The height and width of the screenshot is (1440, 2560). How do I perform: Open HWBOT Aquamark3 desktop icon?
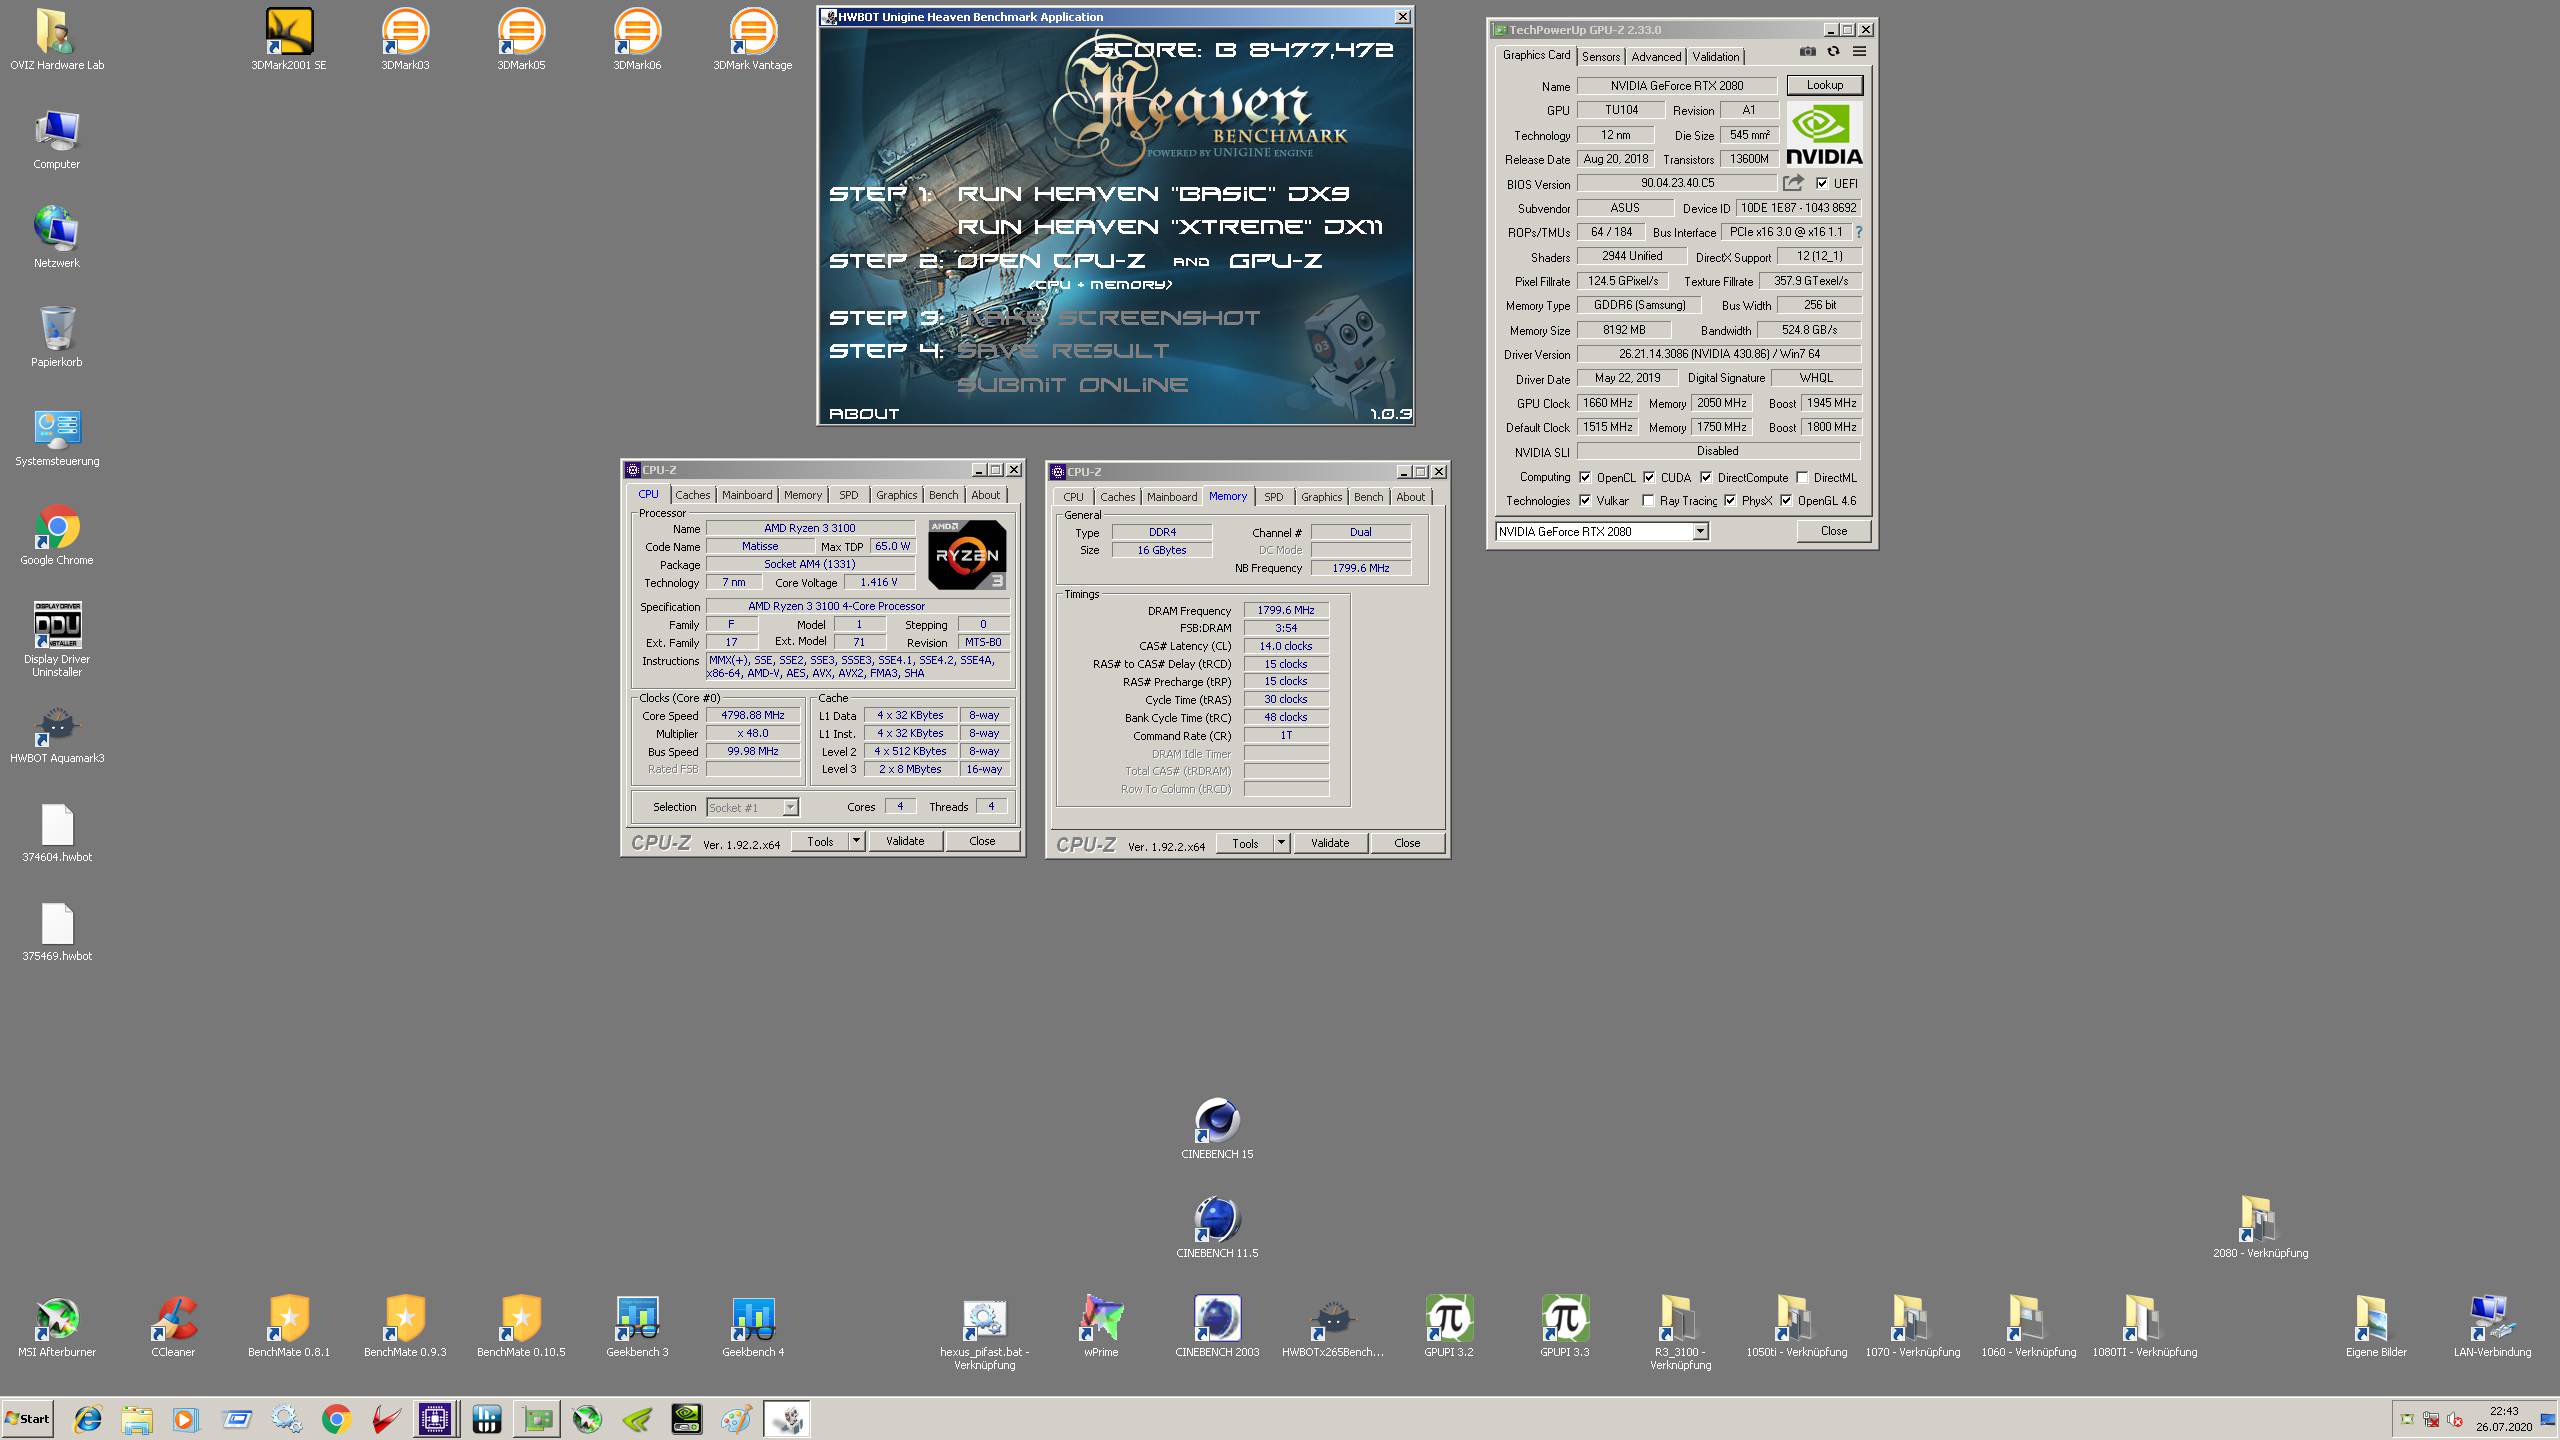[x=57, y=736]
